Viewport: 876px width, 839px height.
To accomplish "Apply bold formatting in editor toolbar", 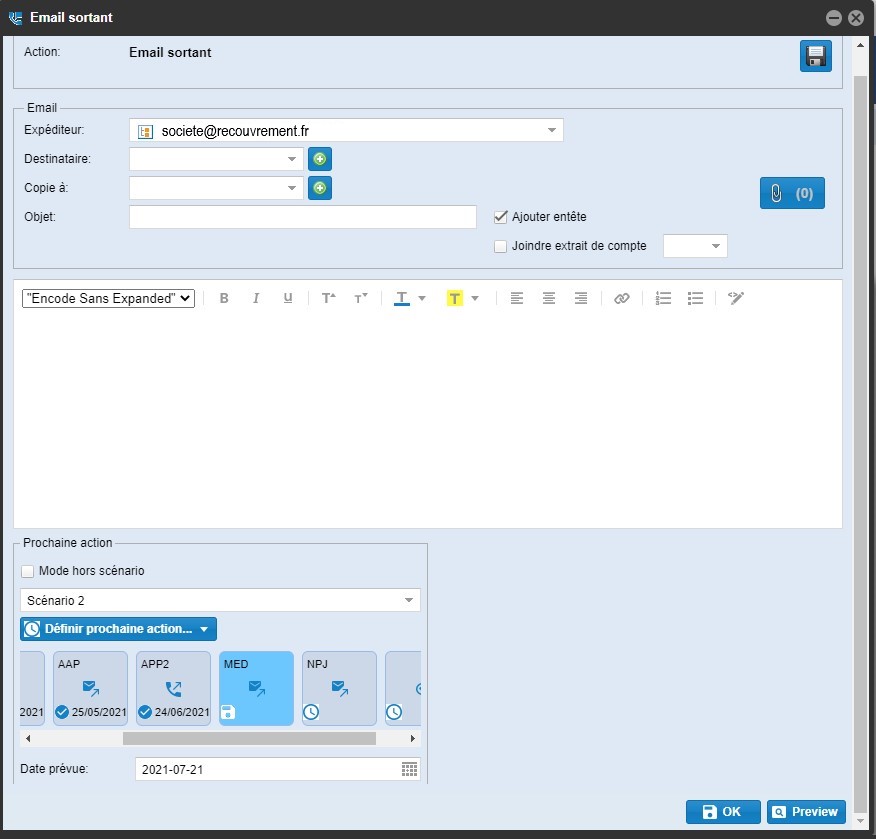I will 224,298.
